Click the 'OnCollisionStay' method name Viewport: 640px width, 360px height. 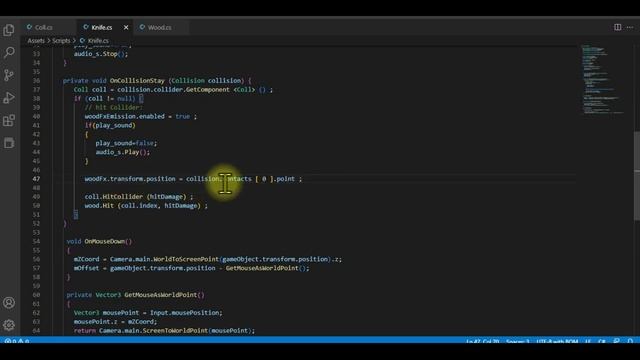[137, 80]
